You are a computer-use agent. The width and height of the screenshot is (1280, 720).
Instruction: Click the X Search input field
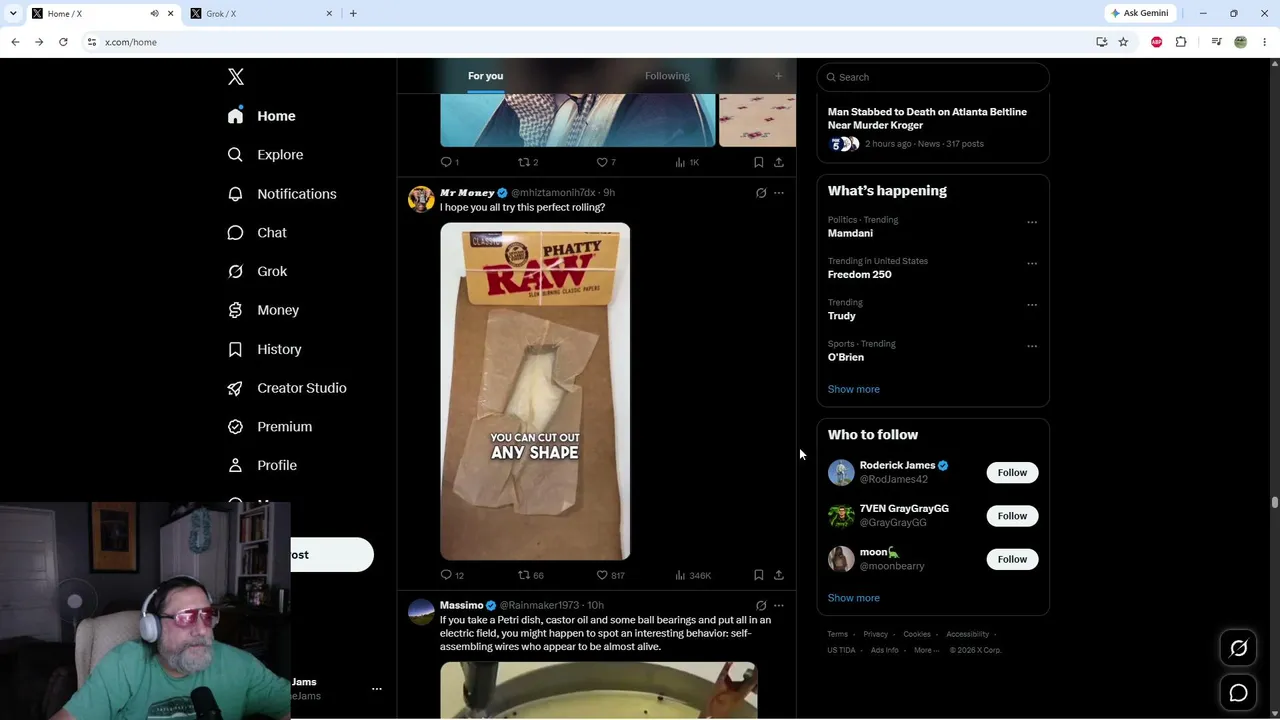(933, 77)
